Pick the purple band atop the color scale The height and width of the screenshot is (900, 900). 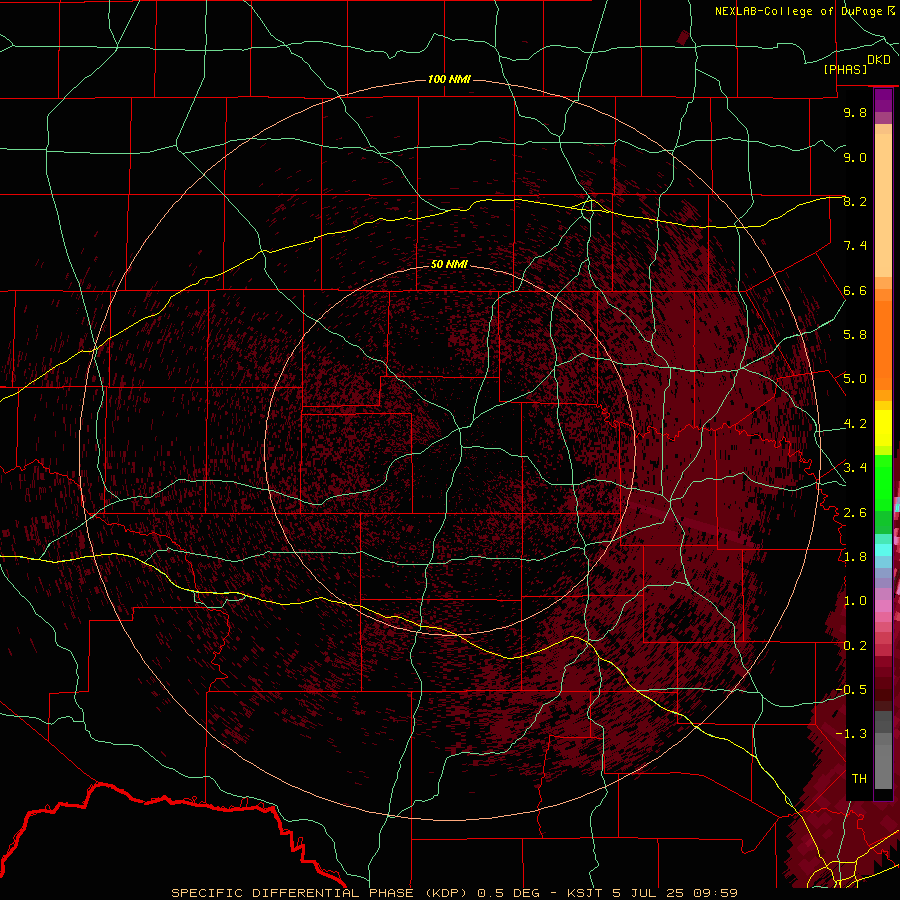[883, 100]
